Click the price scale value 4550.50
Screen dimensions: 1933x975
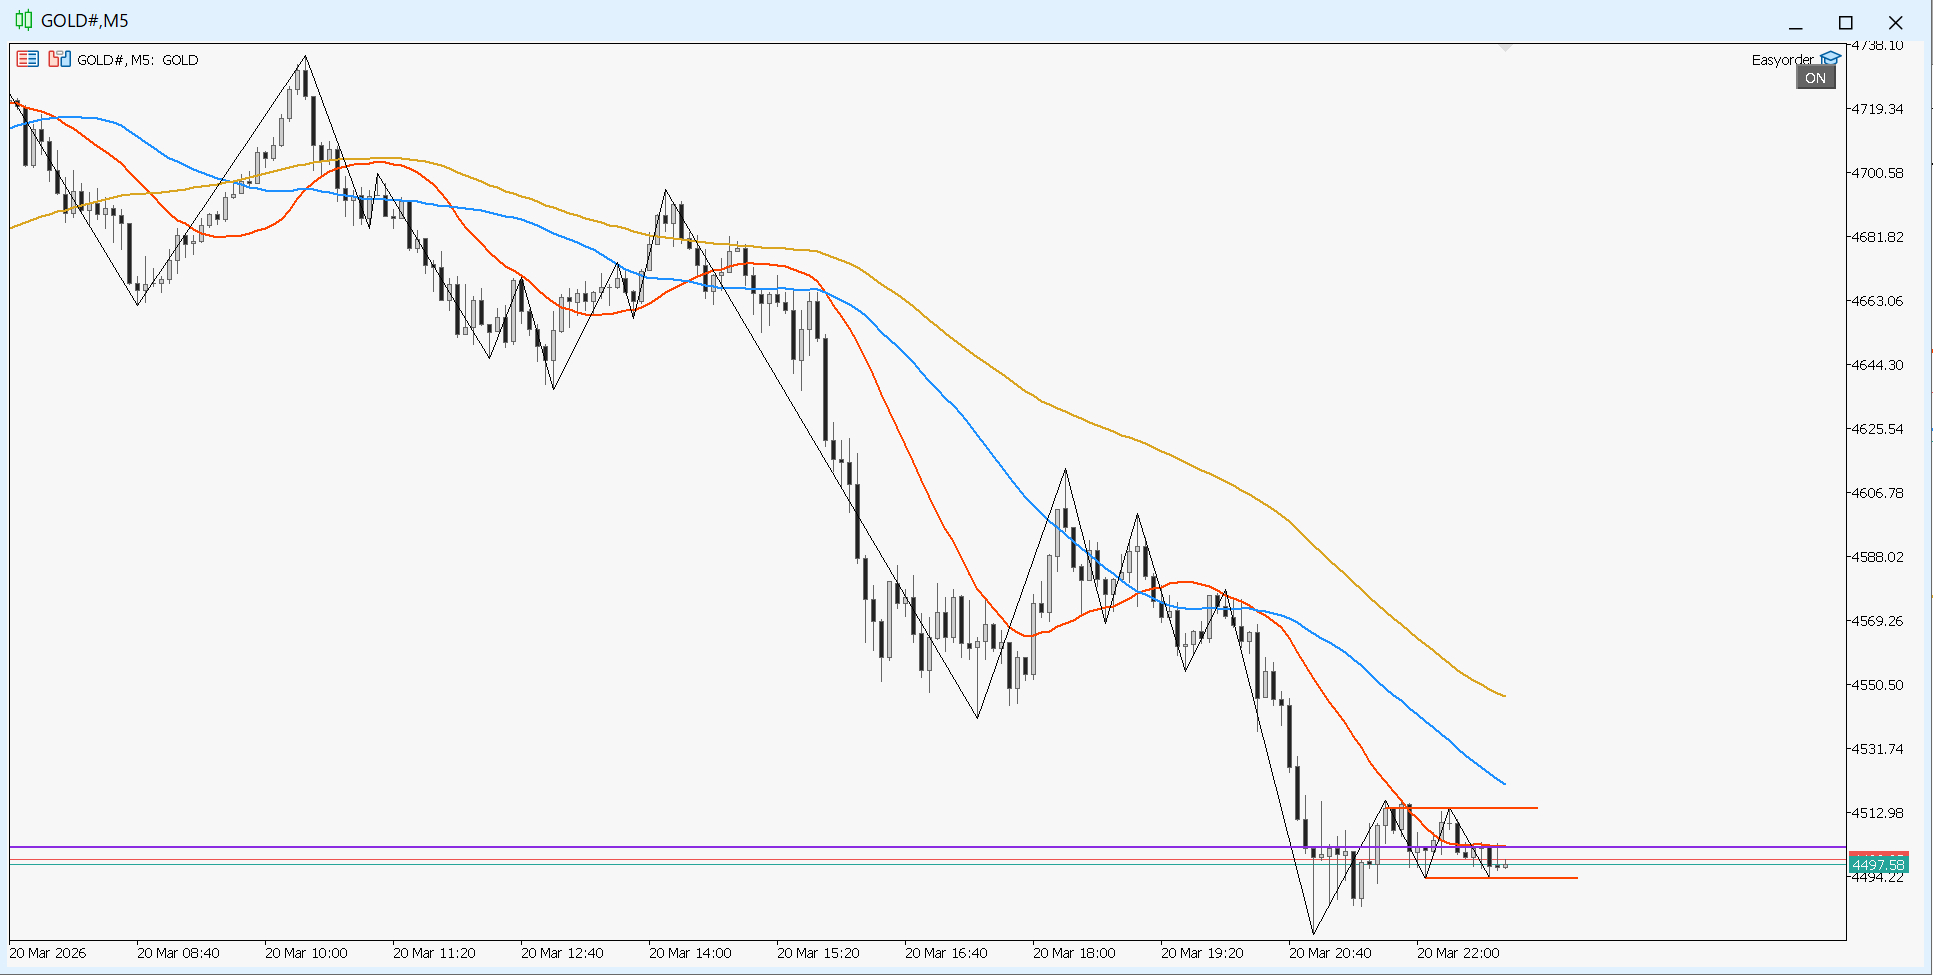1877,685
